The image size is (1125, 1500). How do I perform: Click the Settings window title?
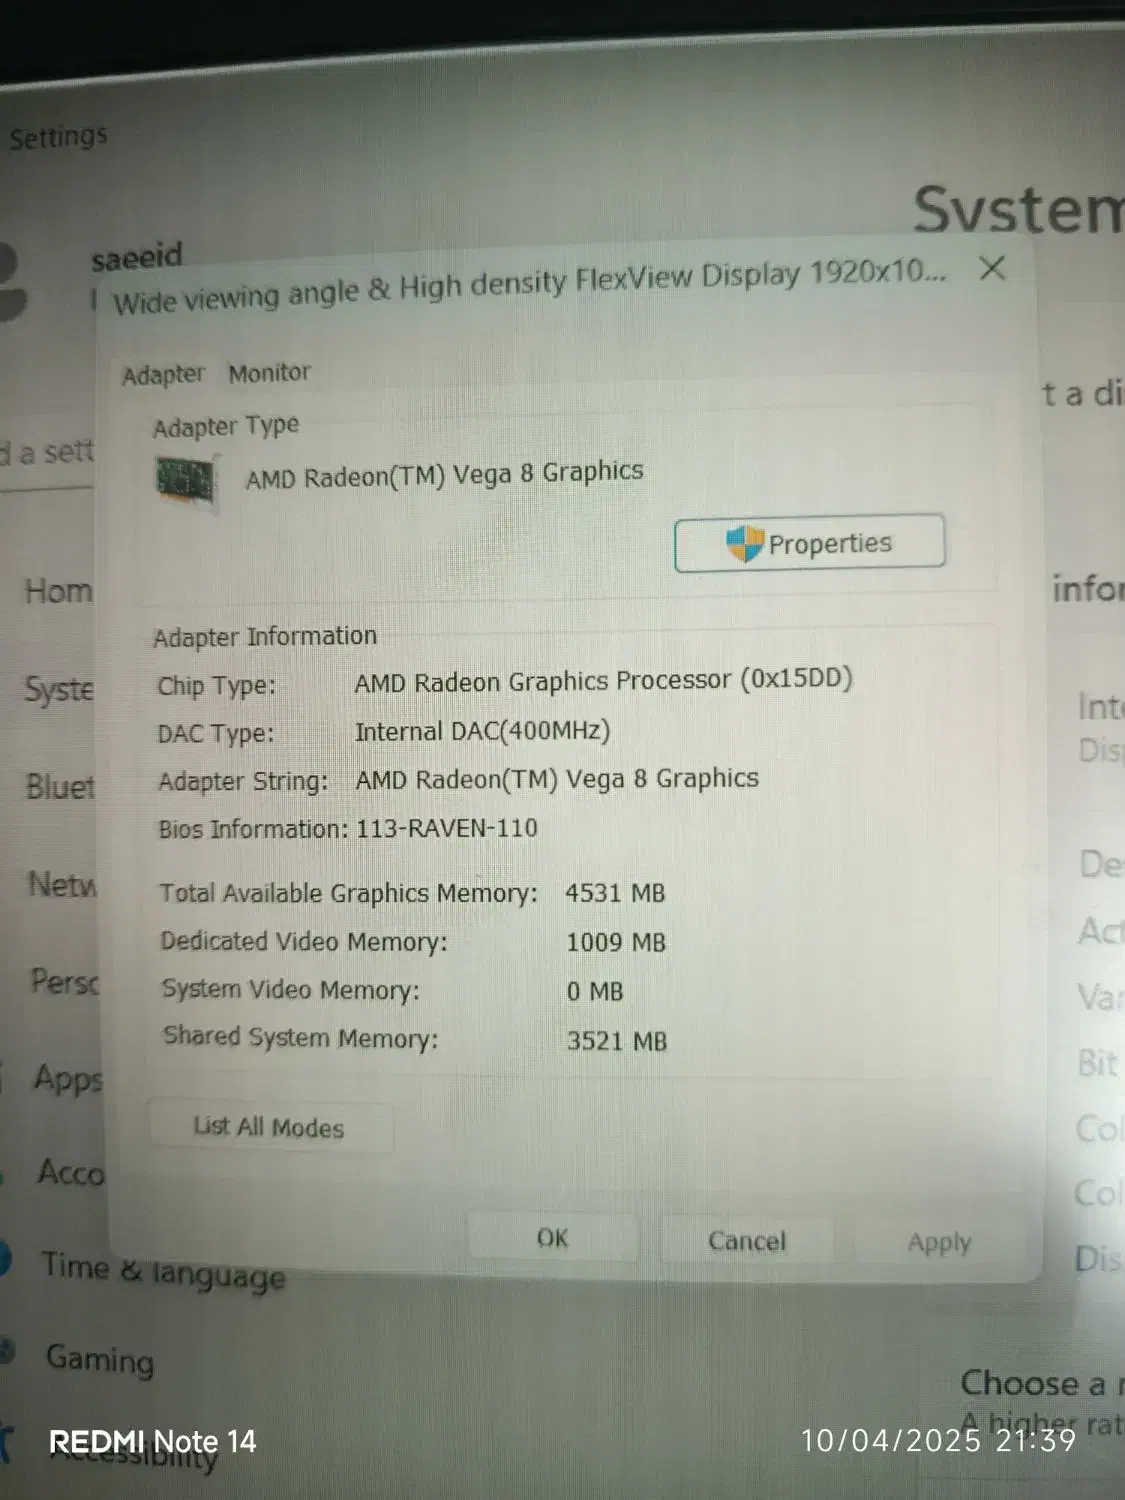coord(58,136)
